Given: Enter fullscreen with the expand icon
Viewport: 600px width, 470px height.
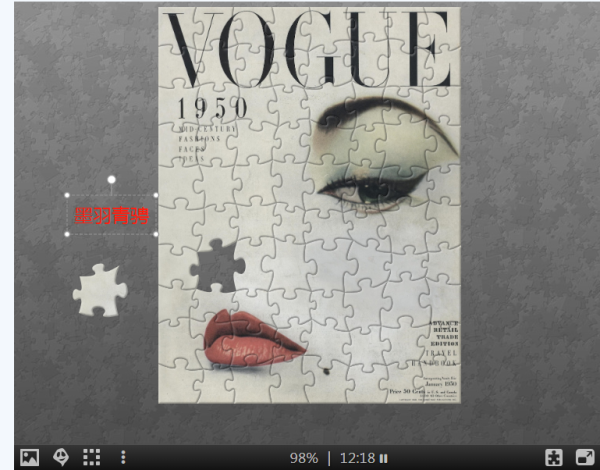Looking at the screenshot, I should click(x=585, y=457).
